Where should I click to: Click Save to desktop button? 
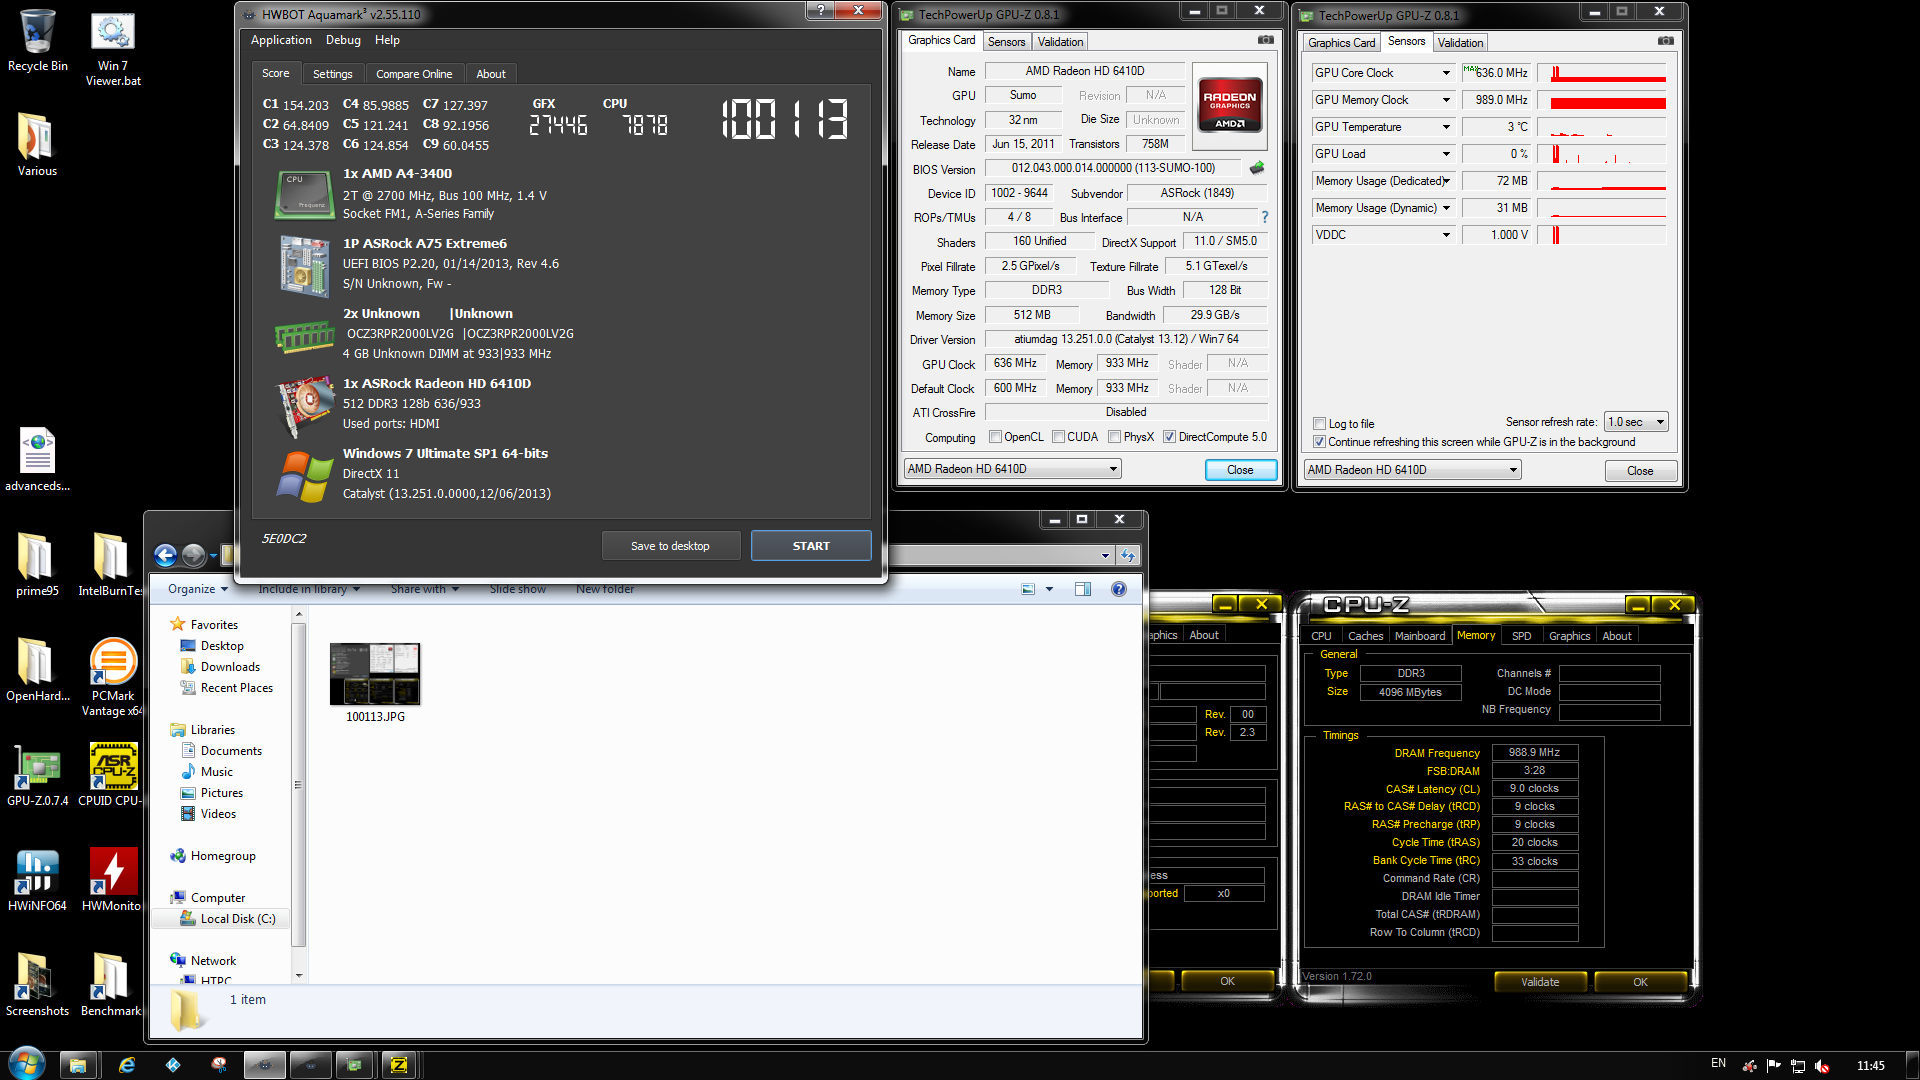tap(670, 546)
